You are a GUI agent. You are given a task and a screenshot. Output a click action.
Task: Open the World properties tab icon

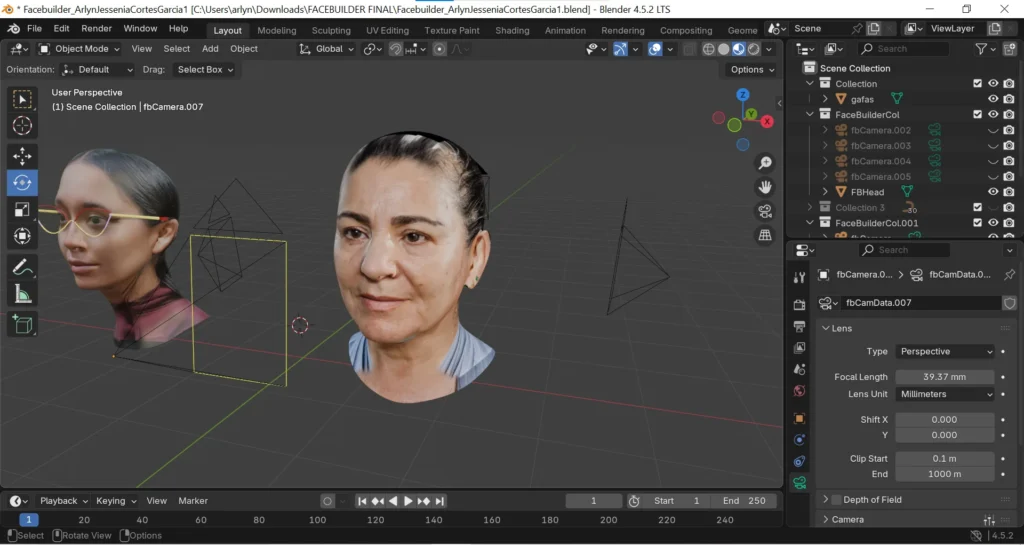[x=799, y=391]
